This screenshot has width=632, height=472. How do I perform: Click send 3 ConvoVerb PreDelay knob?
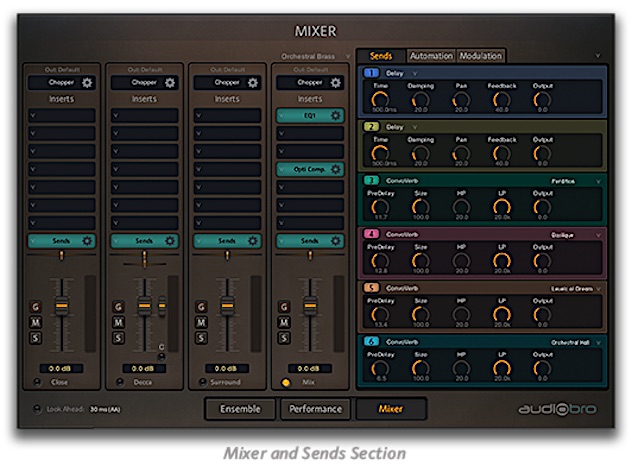[380, 207]
